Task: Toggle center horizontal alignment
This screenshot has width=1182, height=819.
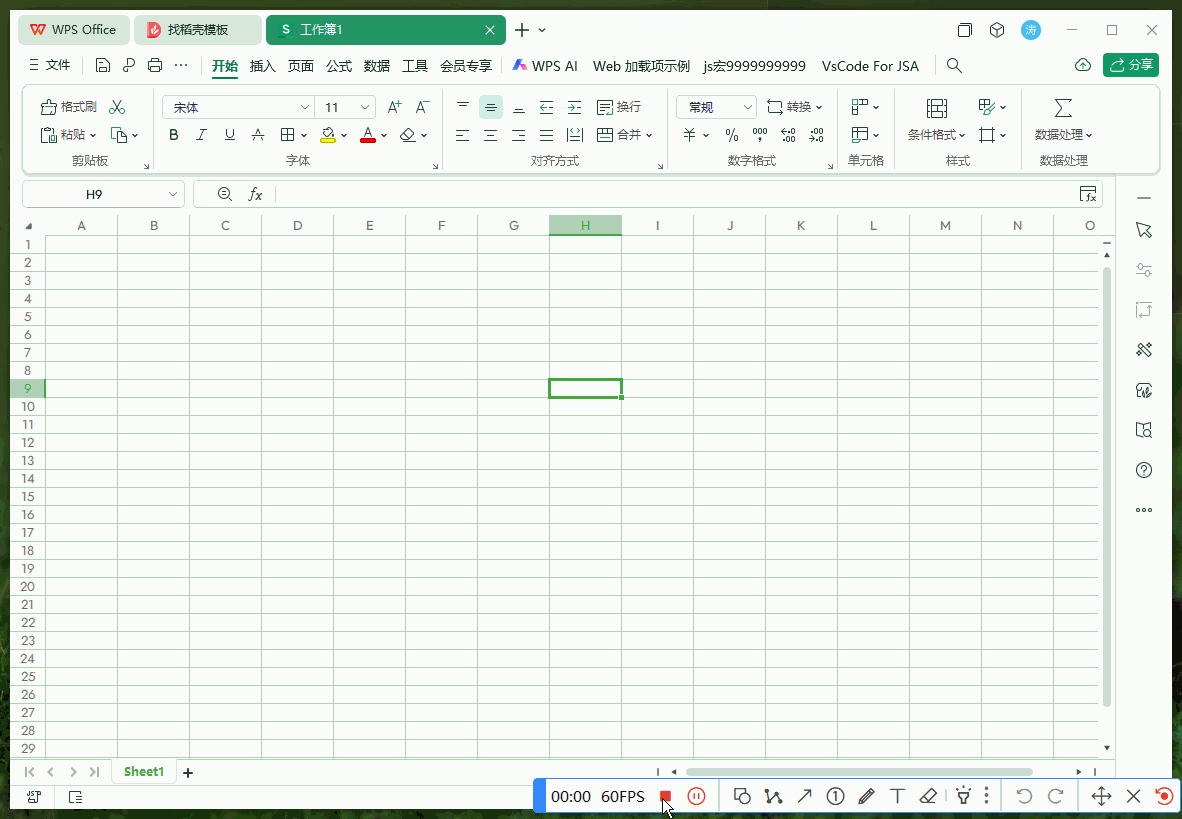Action: 491,135
